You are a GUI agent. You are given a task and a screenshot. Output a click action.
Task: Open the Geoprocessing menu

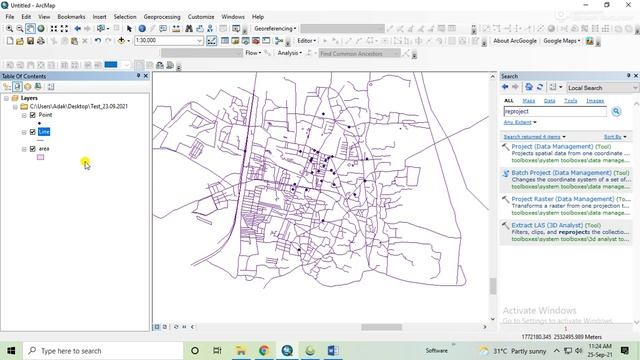click(162, 17)
